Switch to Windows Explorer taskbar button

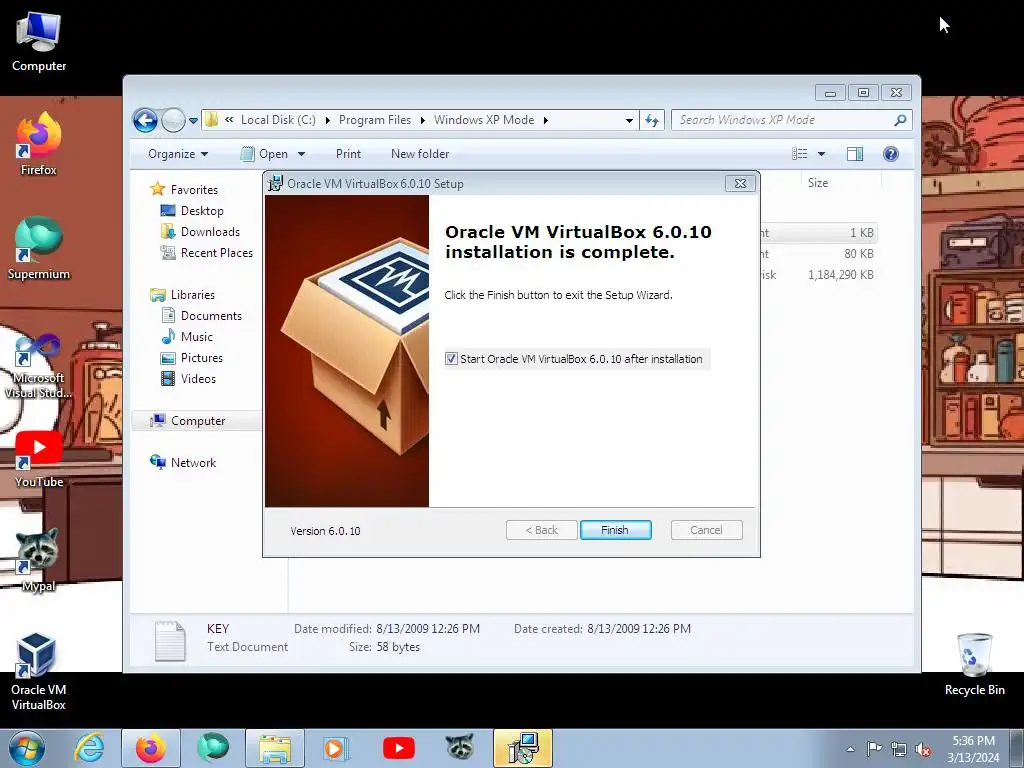(275, 748)
